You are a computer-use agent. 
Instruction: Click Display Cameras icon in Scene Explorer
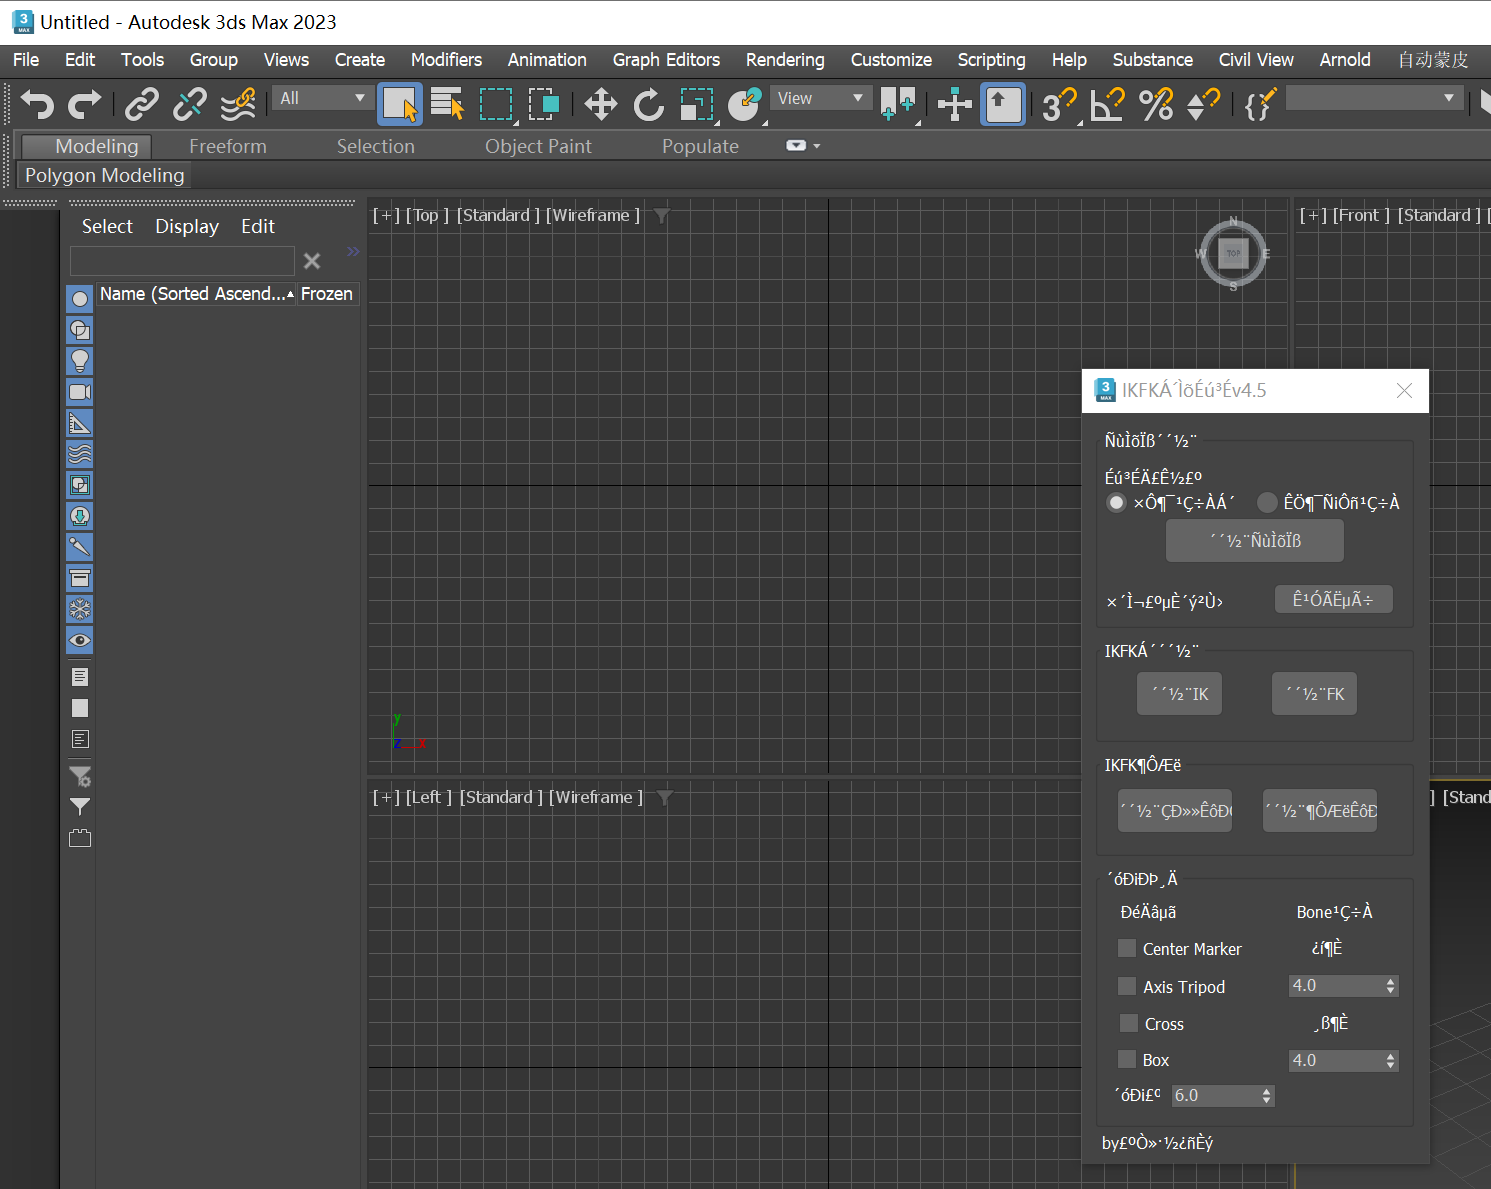click(x=80, y=392)
